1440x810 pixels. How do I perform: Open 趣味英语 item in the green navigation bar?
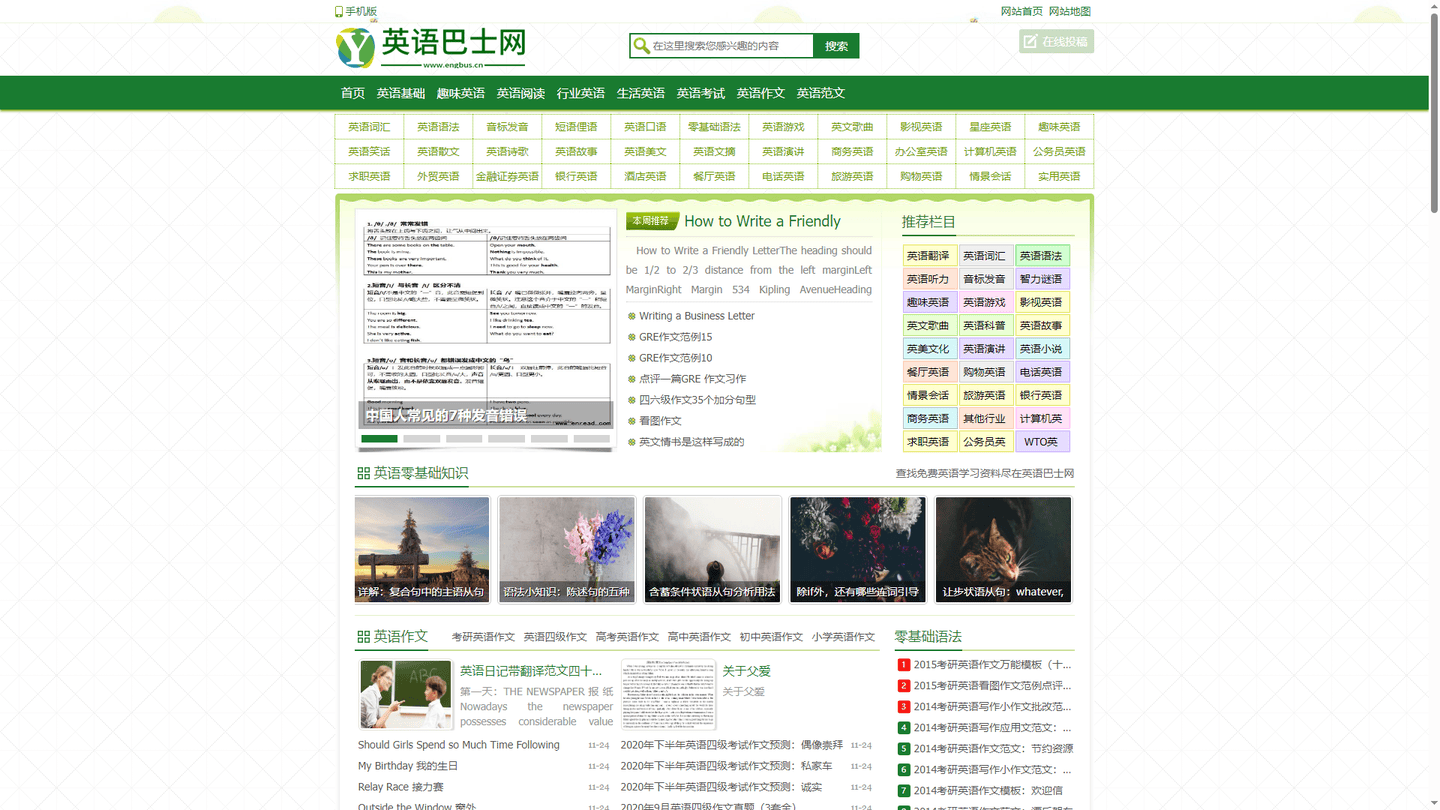click(x=461, y=93)
